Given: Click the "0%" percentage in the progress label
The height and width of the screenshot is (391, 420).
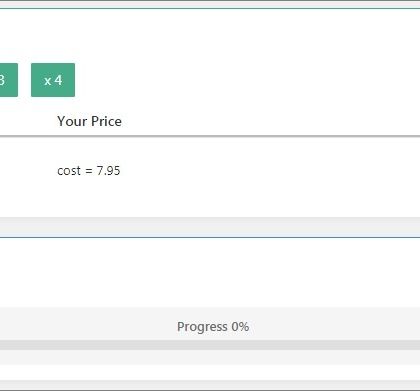Looking at the screenshot, I should pos(240,326).
